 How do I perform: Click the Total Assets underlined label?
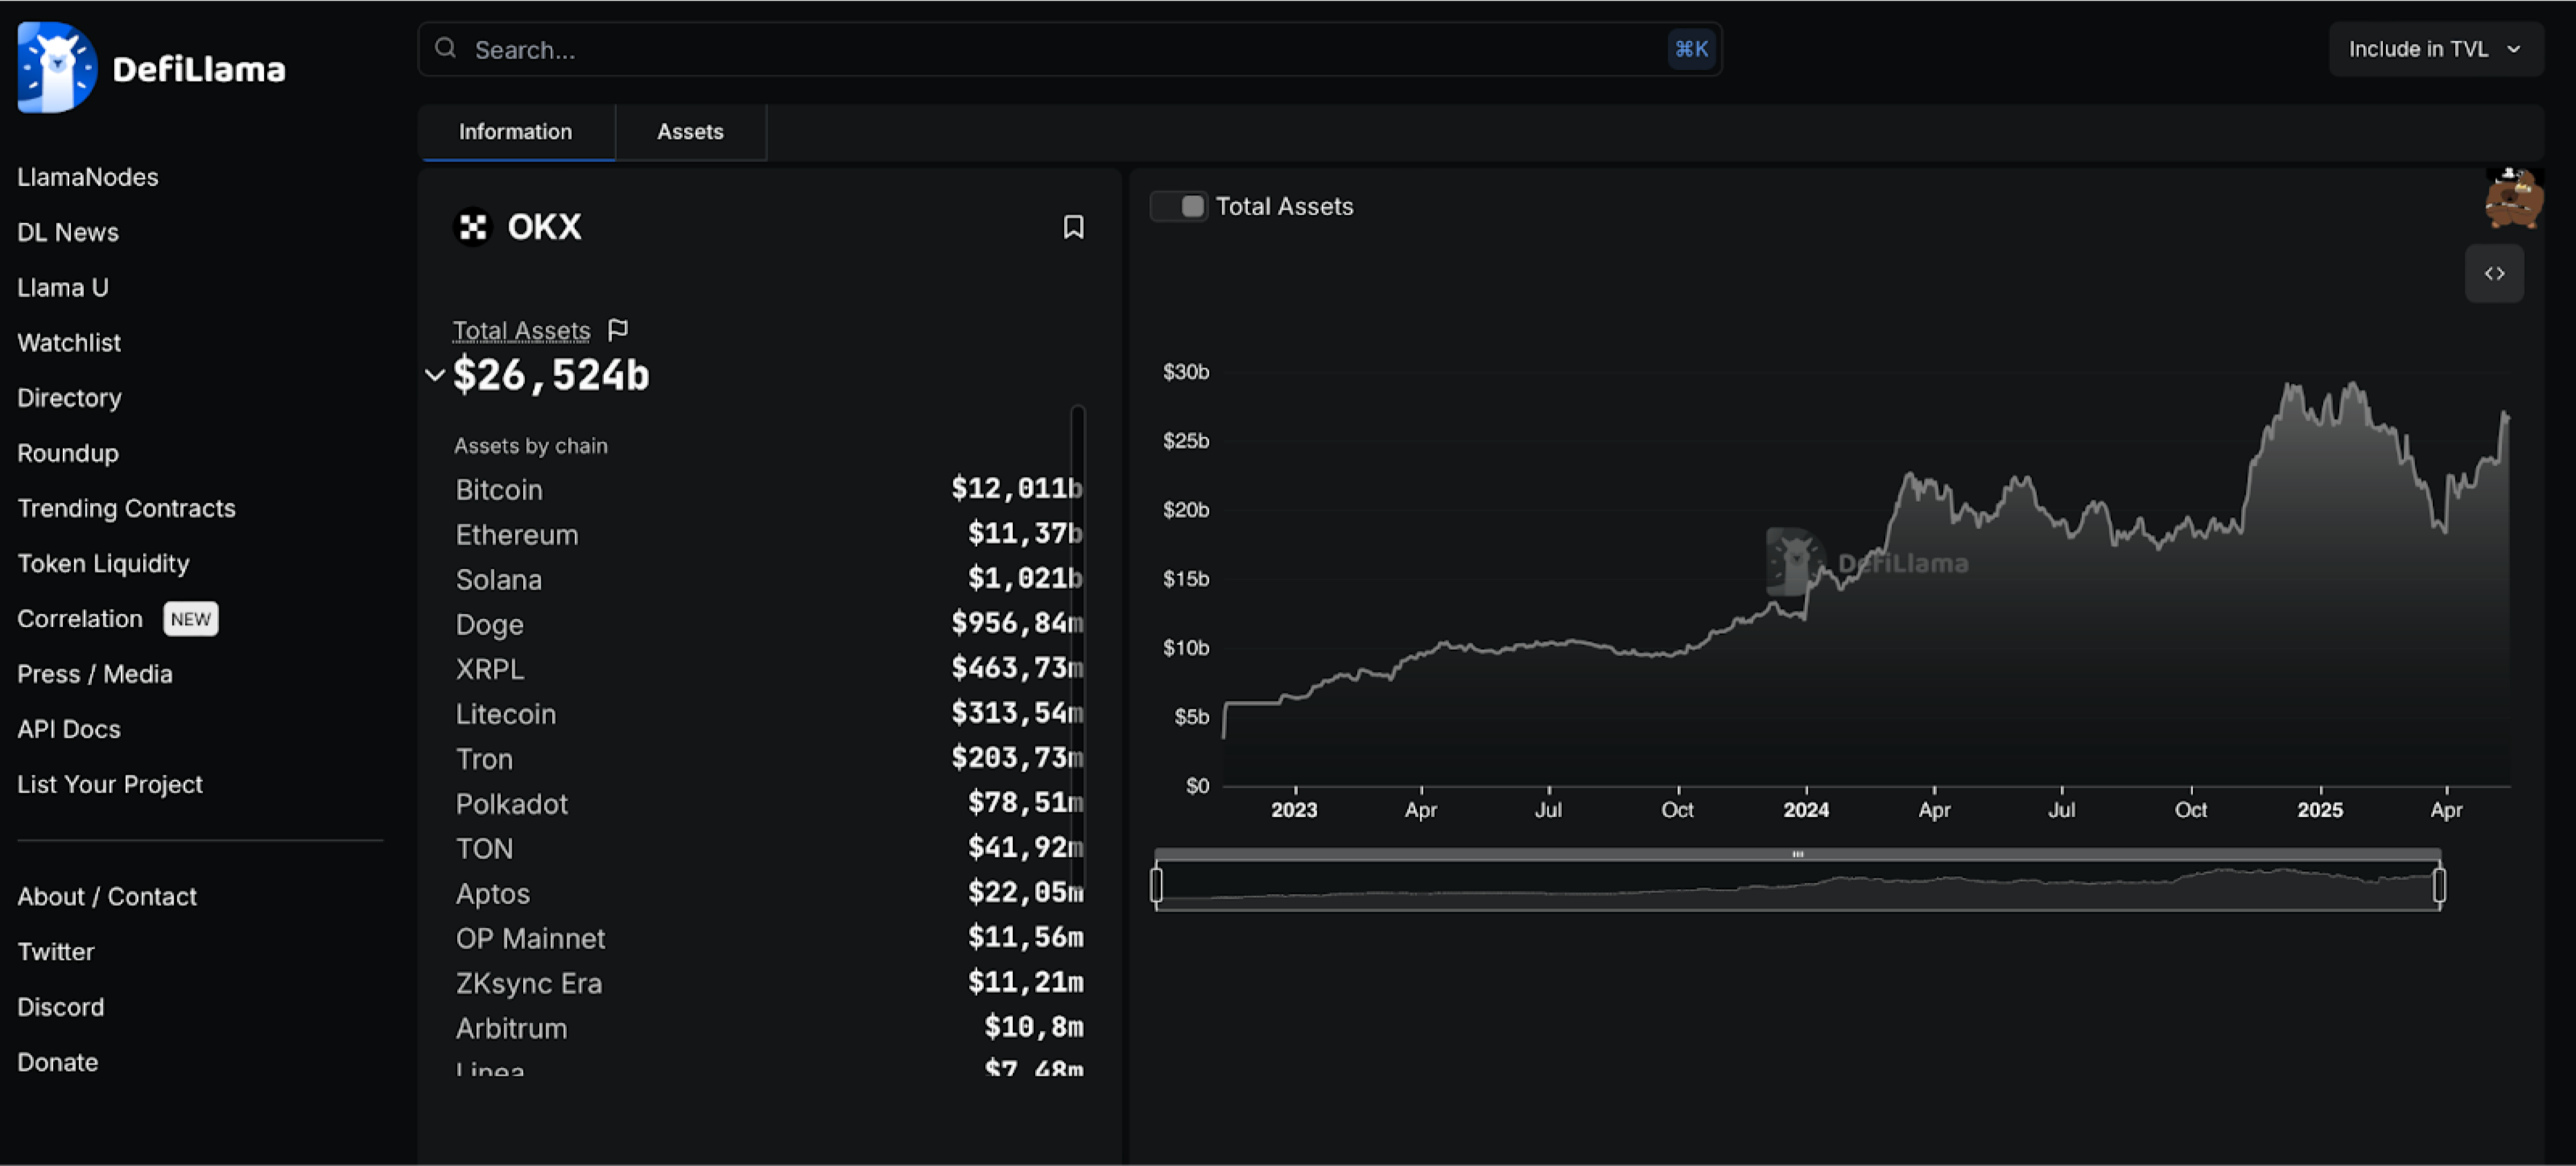point(521,330)
